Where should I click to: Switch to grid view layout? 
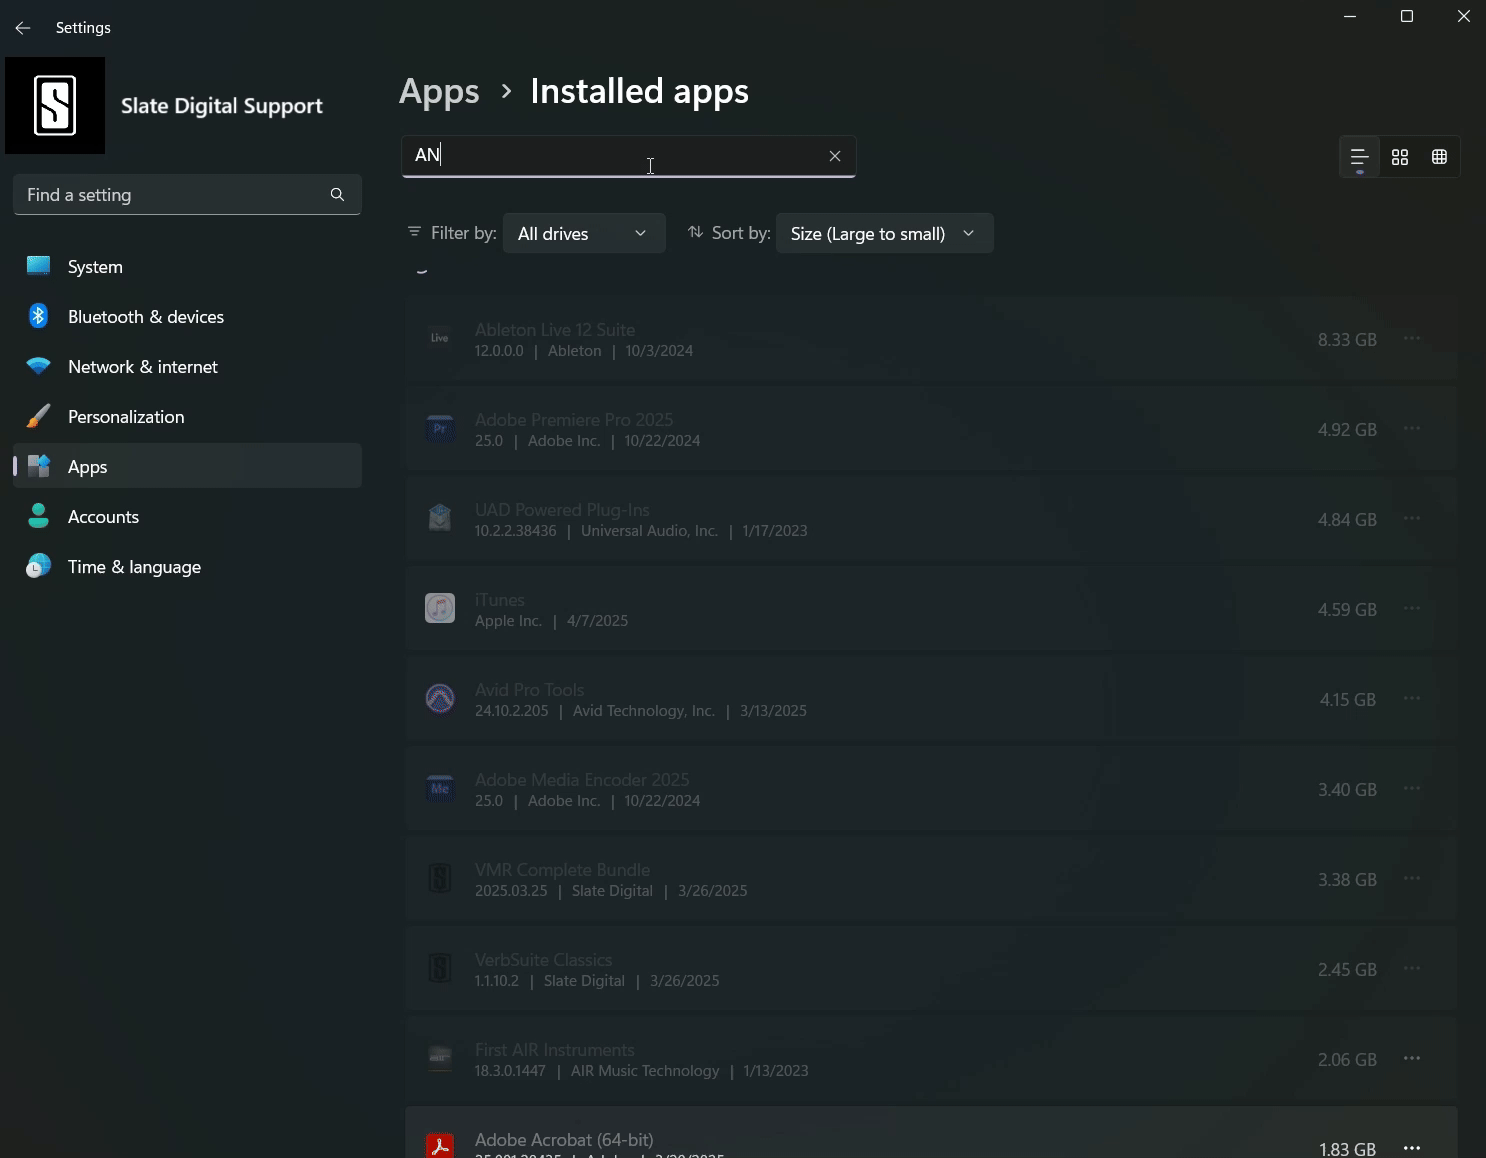tap(1400, 157)
